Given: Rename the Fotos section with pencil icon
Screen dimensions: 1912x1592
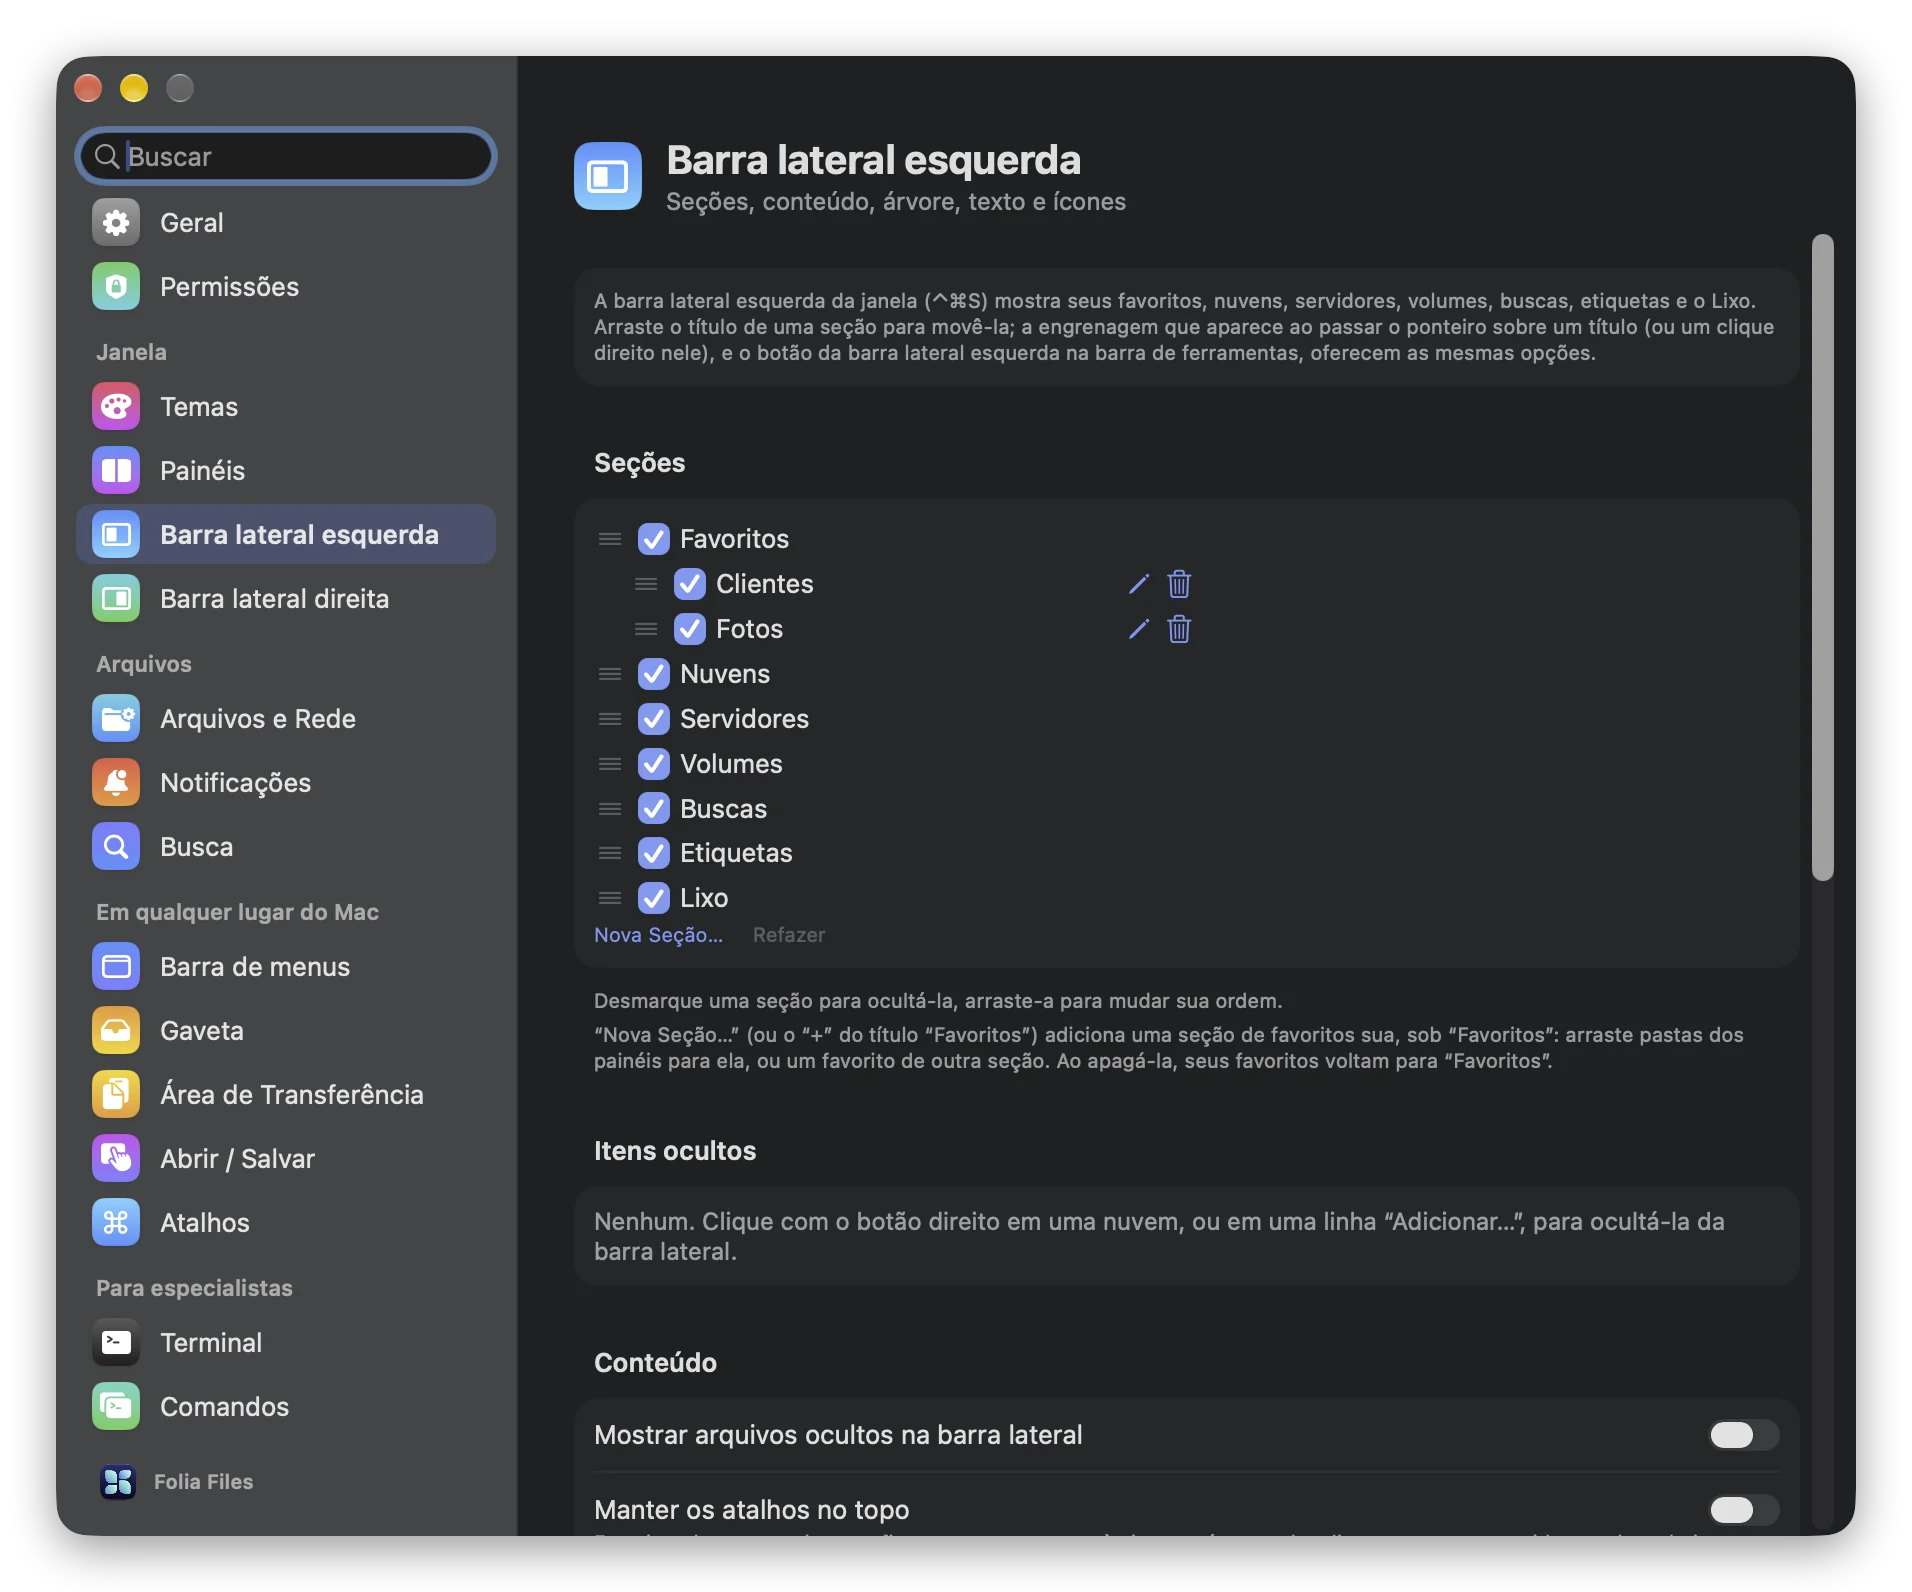Looking at the screenshot, I should [1139, 629].
